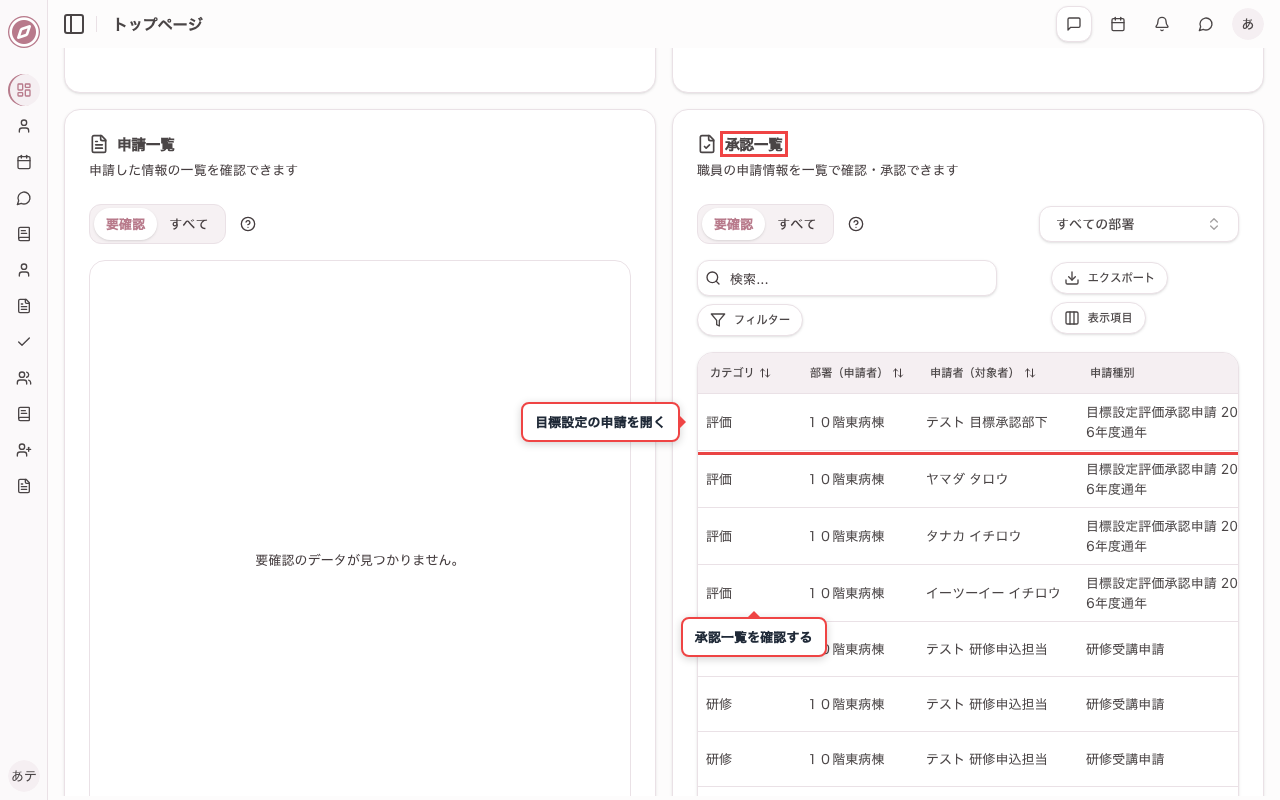Open the 表示項目 column settings button

tap(1098, 318)
